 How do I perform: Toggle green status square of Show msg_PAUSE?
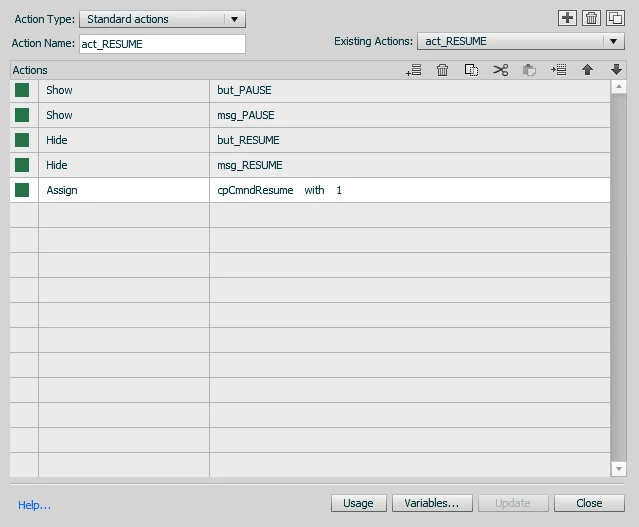click(22, 115)
